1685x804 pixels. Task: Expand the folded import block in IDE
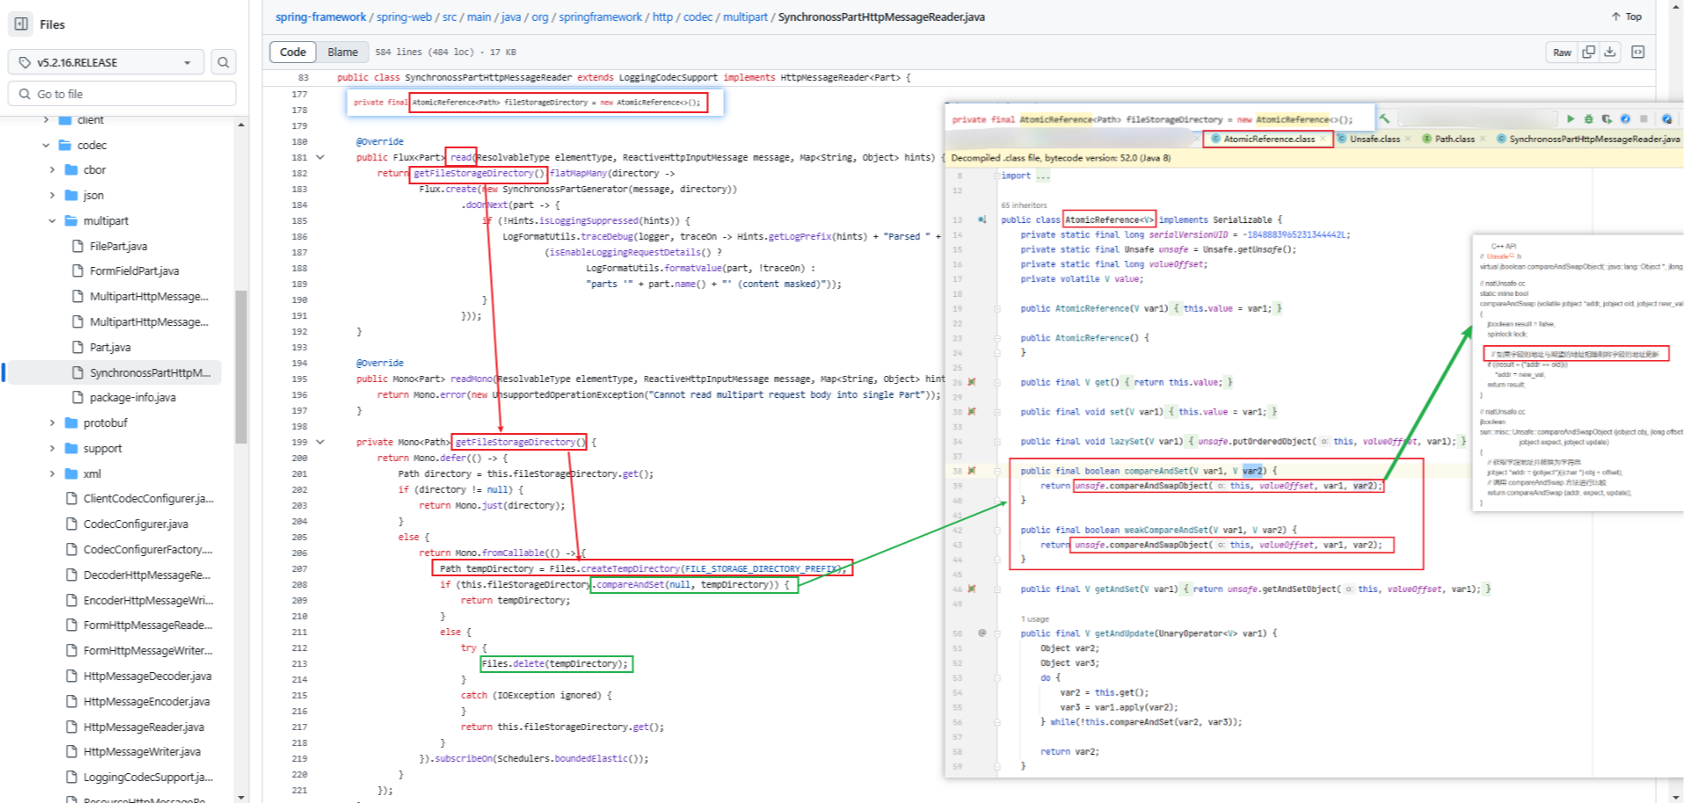(x=1043, y=176)
